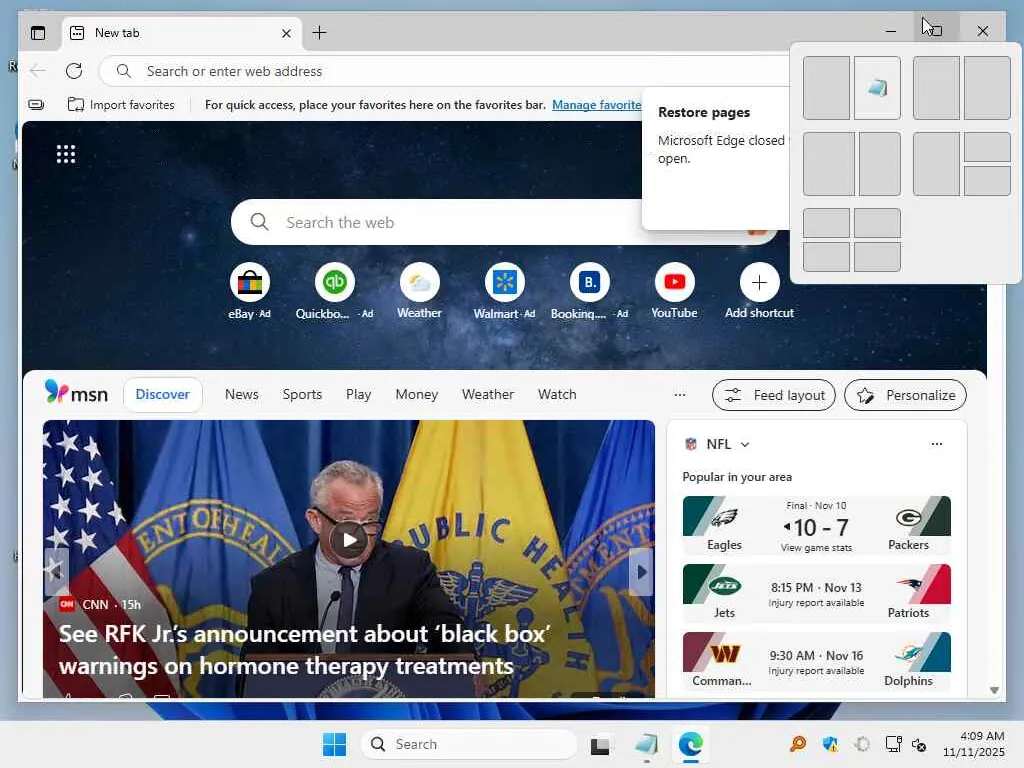The image size is (1024, 768).
Task: Open the YouTube shortcut
Action: tap(674, 291)
